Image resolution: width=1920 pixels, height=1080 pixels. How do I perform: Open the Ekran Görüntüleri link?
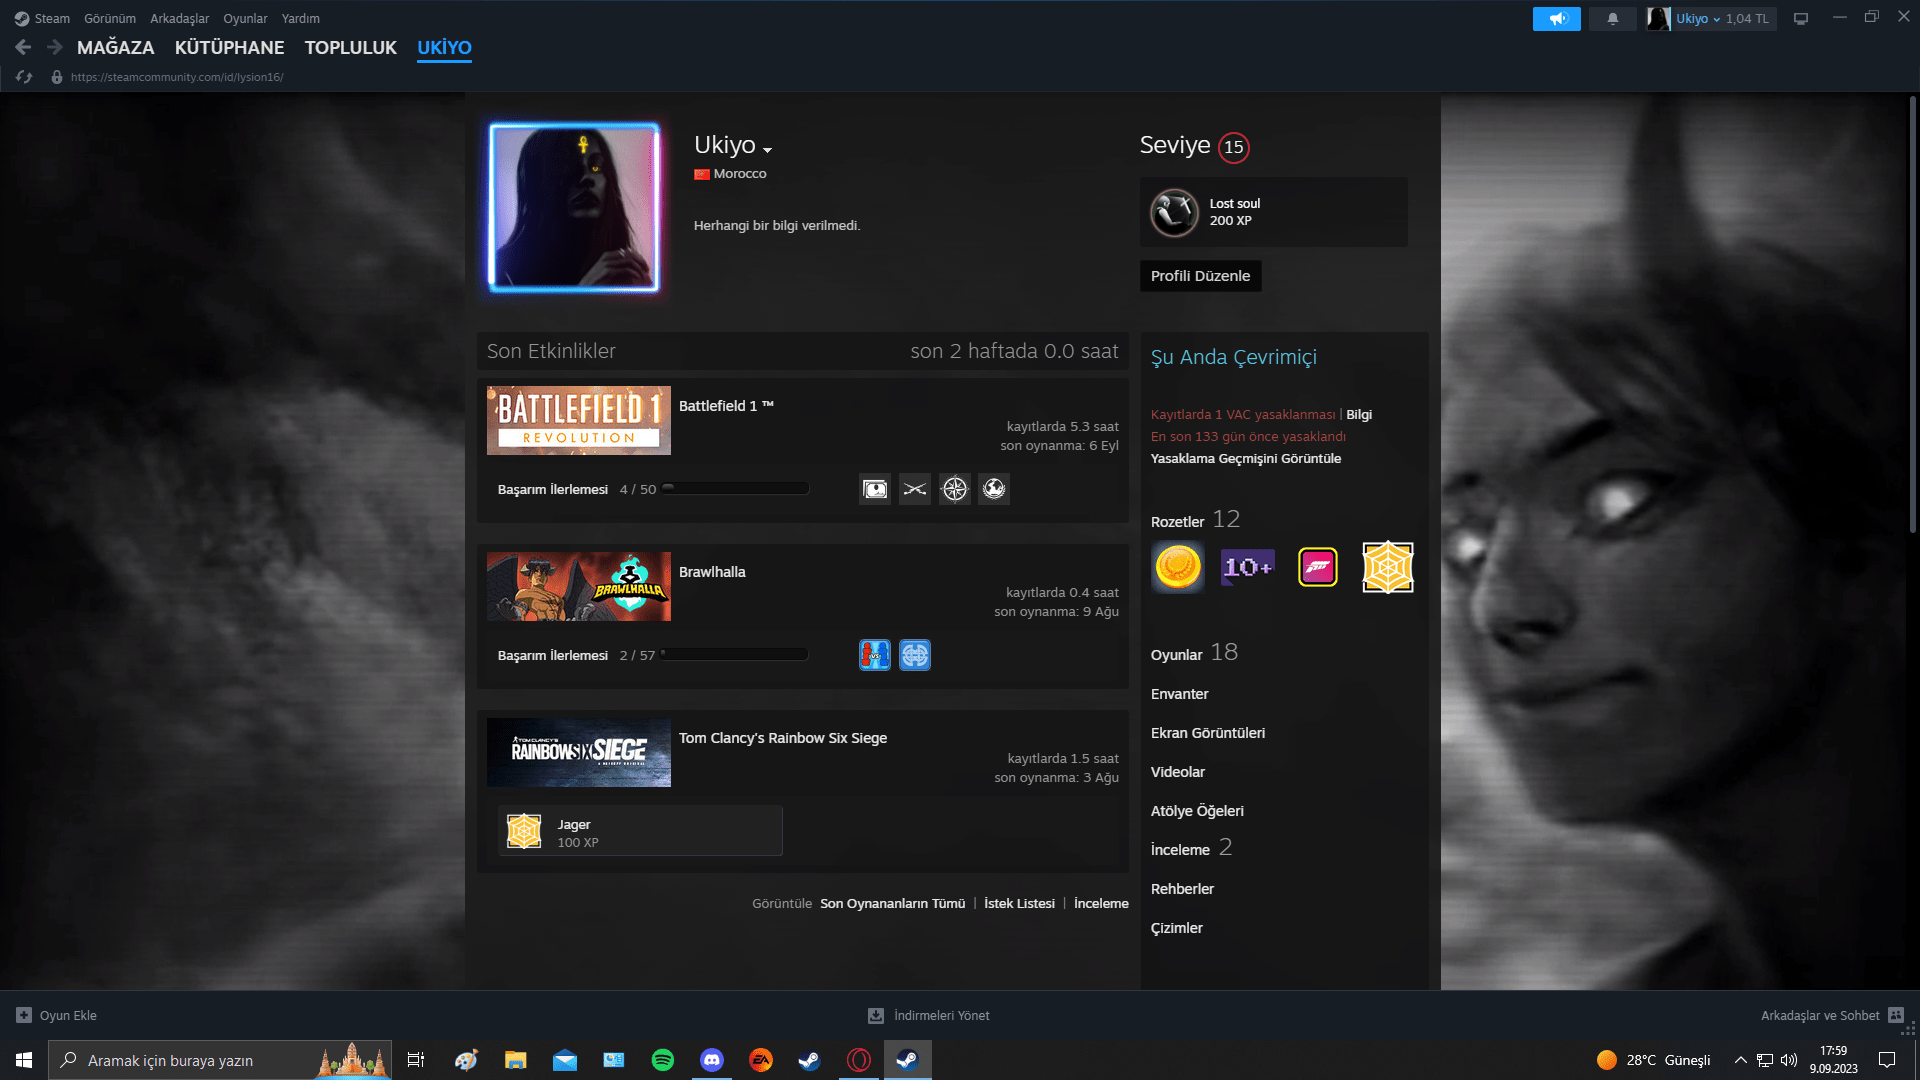[x=1208, y=733]
